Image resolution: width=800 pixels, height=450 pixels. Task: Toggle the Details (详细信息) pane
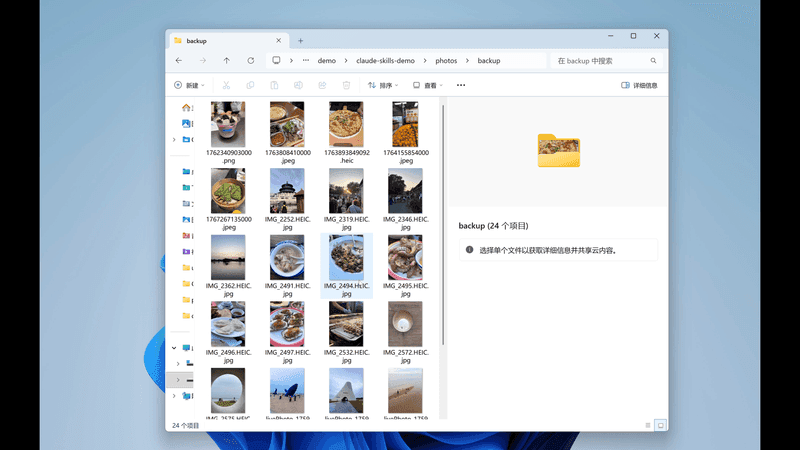[639, 85]
